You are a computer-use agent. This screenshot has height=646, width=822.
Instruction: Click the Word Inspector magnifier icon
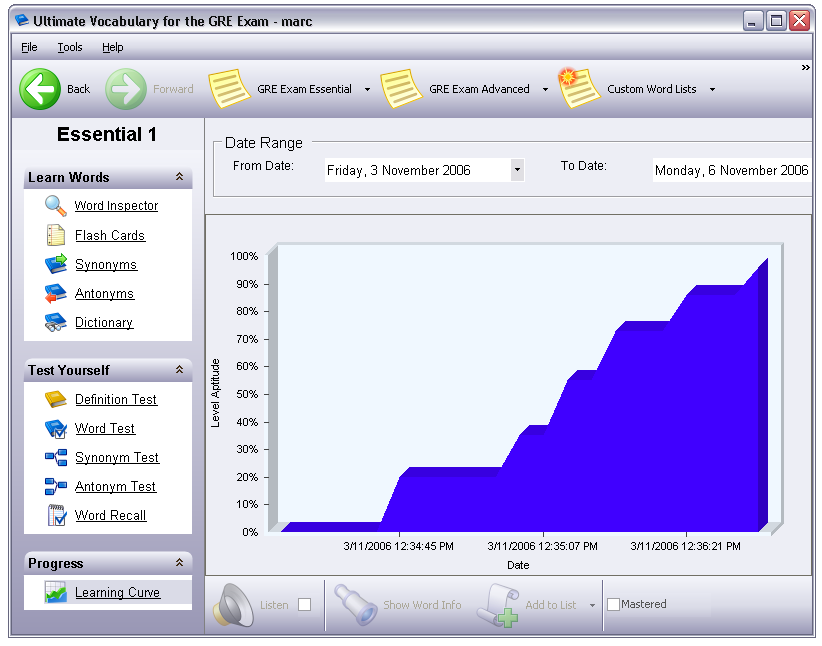56,206
